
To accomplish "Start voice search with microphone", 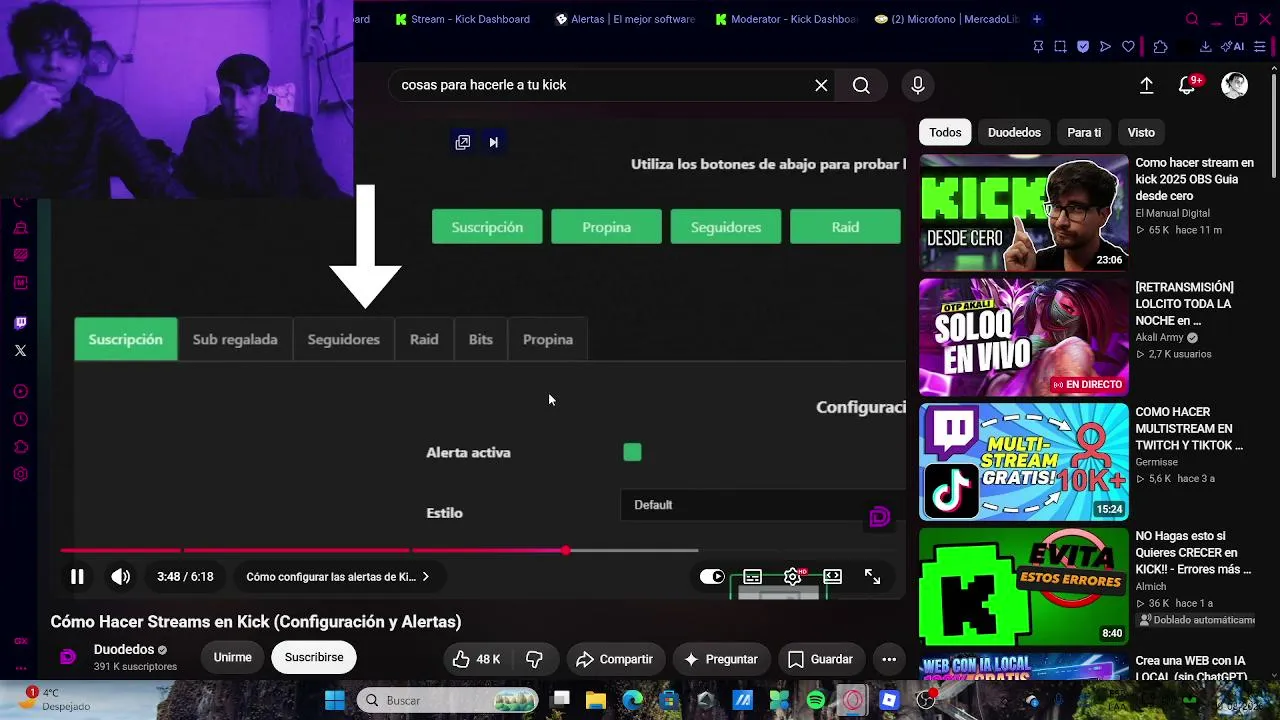I will point(918,85).
